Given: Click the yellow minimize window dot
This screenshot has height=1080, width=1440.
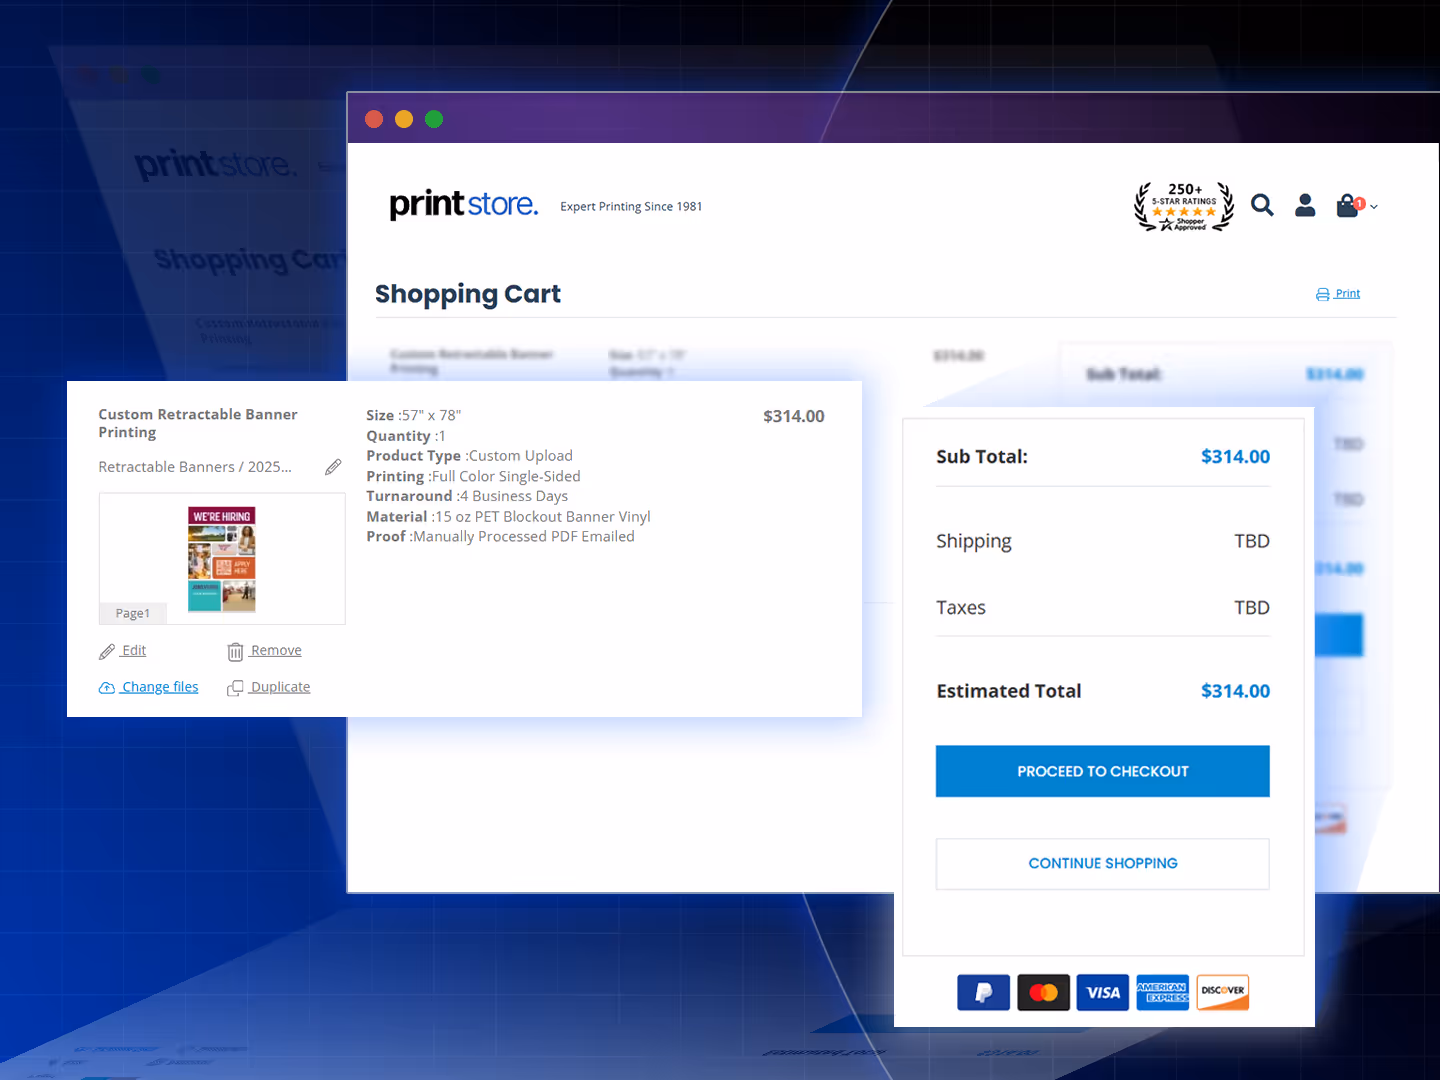Looking at the screenshot, I should point(404,119).
